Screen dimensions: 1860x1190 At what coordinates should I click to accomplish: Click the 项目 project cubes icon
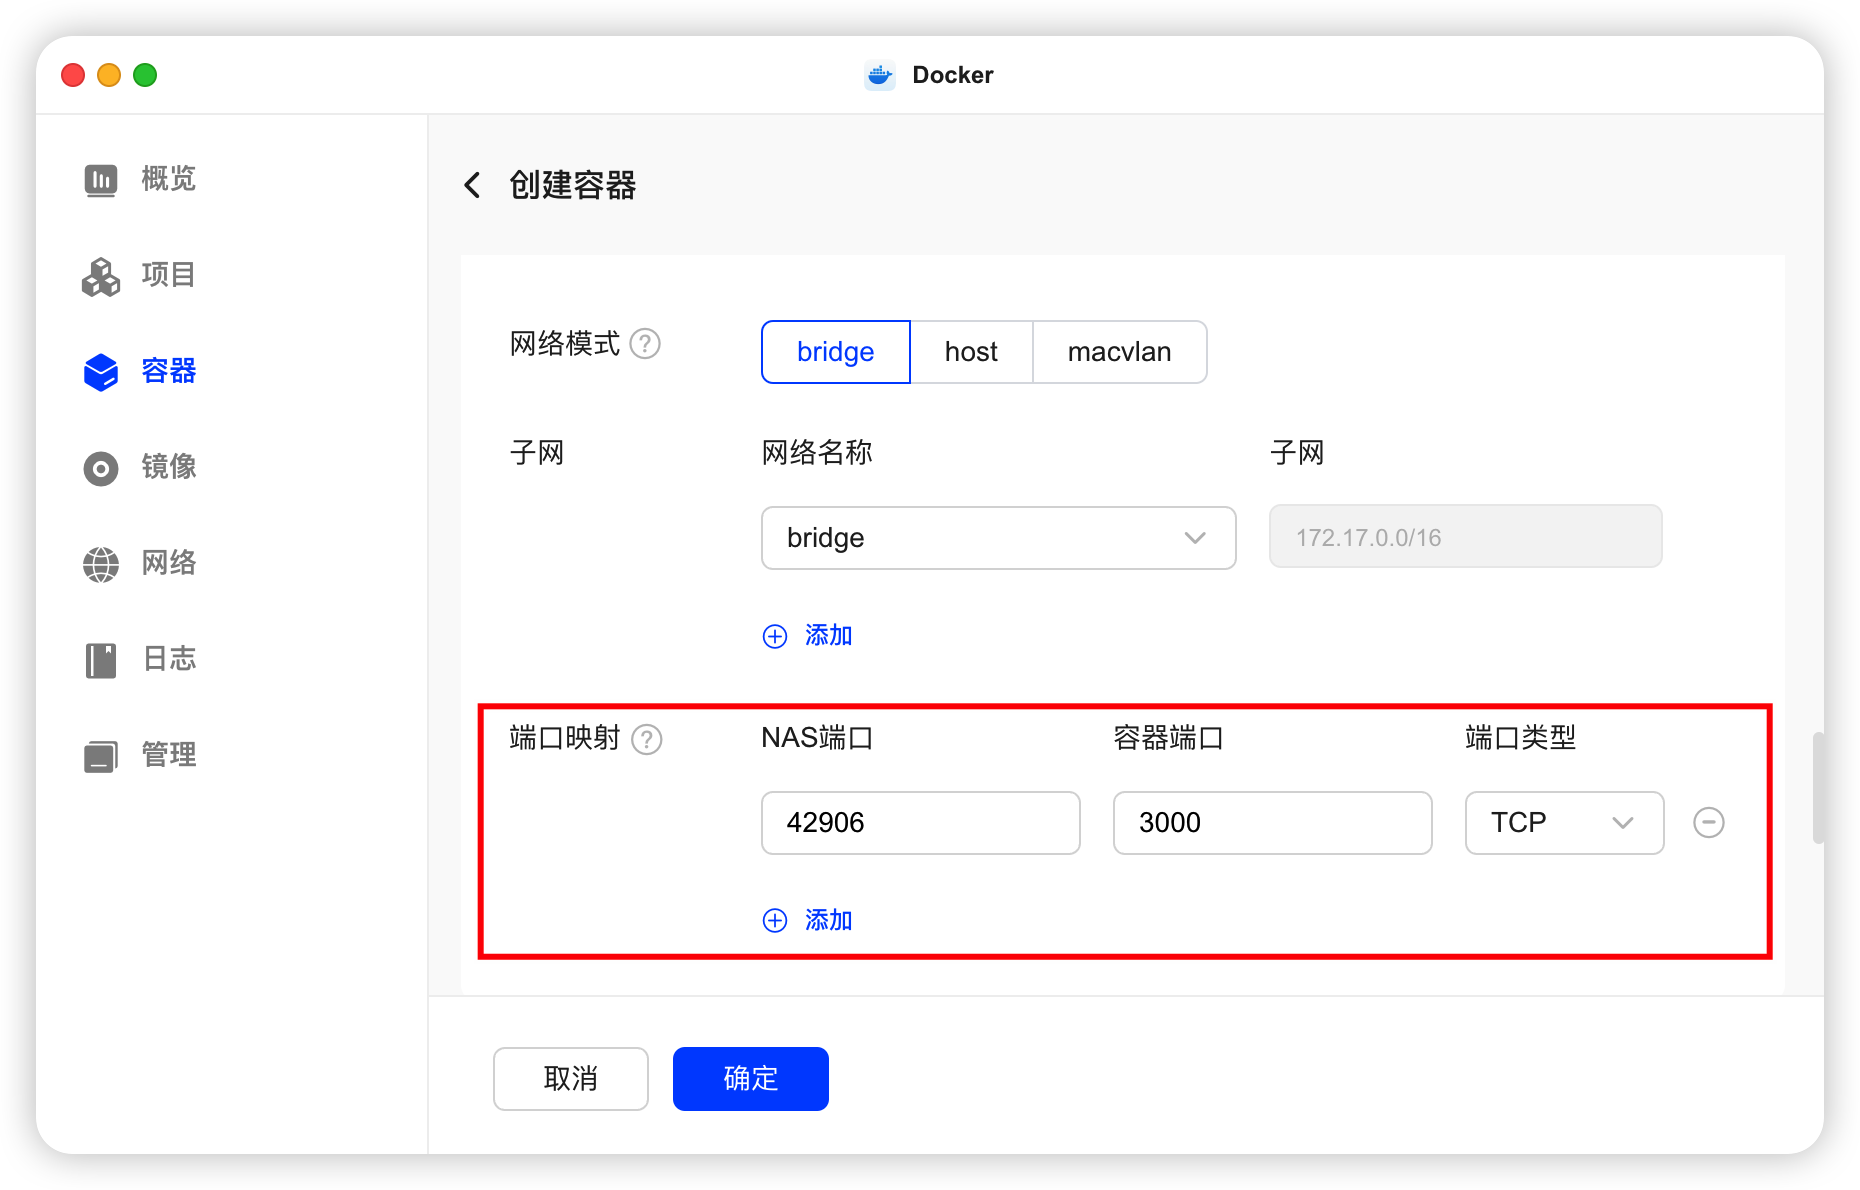[x=100, y=276]
